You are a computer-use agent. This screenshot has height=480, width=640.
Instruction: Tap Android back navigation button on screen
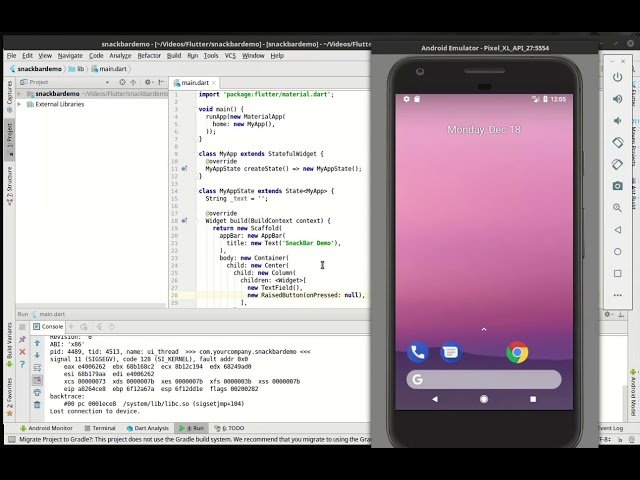coord(435,399)
